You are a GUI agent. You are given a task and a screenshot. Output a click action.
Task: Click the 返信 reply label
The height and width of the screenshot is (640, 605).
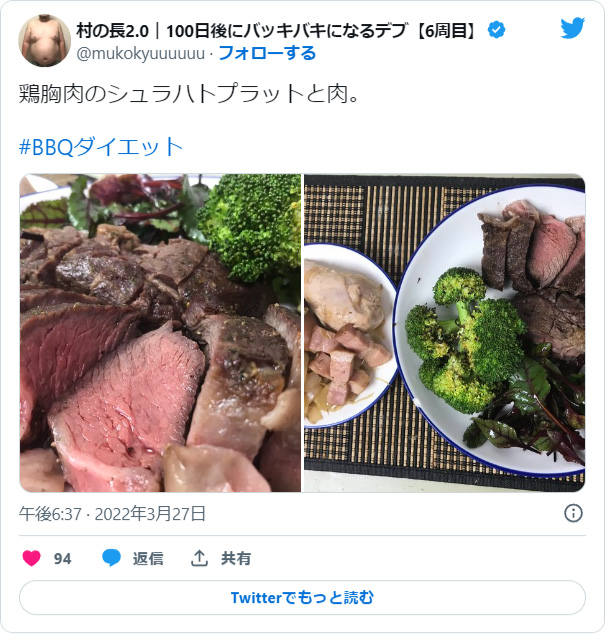coord(148,558)
